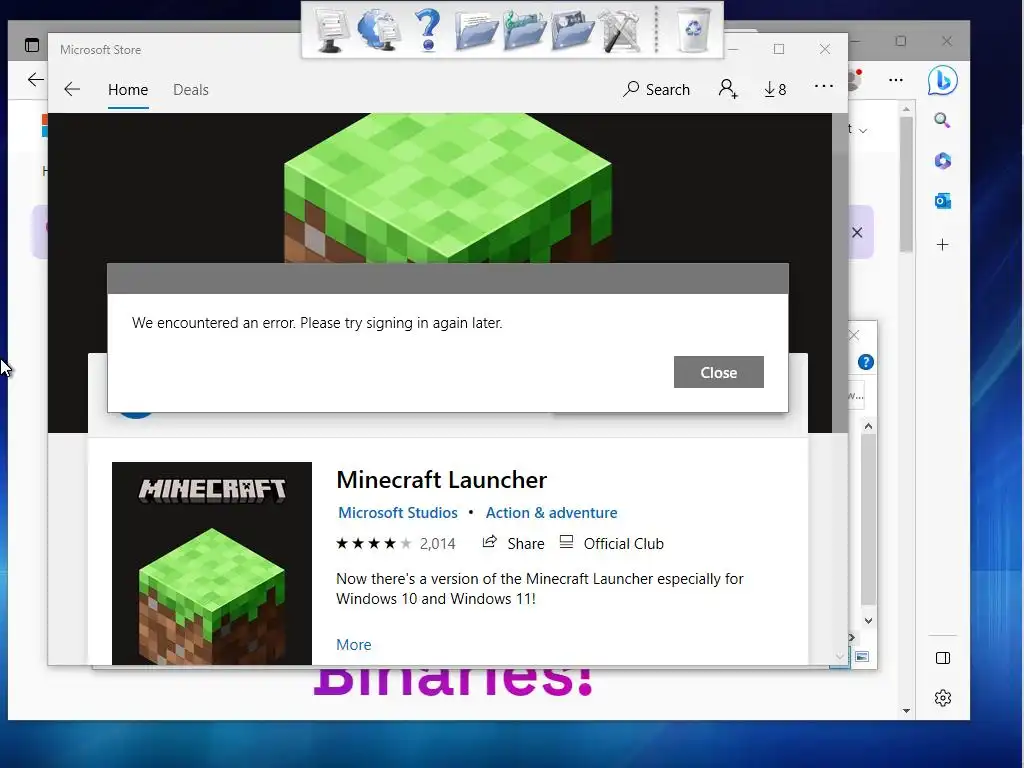Toggle the Edge sidebar panel icon
The image size is (1024, 768).
point(943,658)
